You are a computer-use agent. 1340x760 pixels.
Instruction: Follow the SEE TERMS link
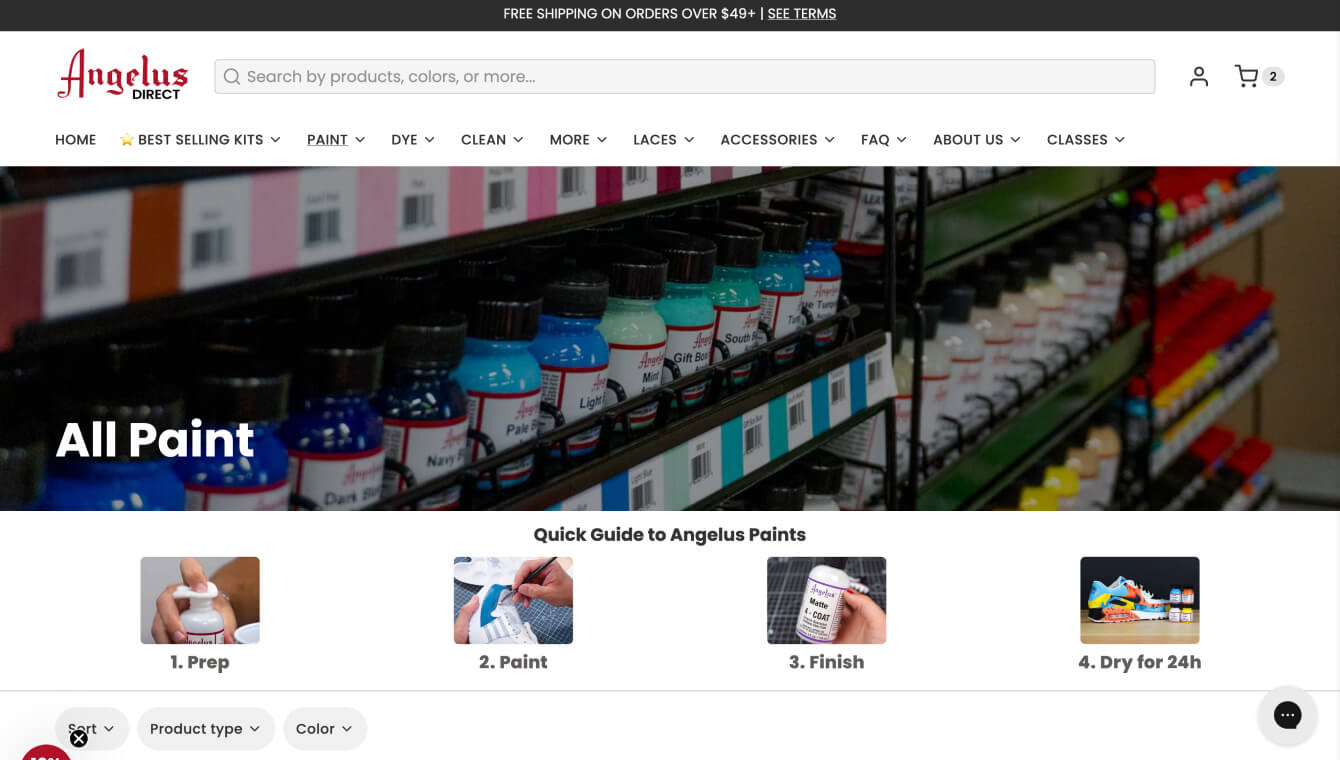tap(802, 14)
